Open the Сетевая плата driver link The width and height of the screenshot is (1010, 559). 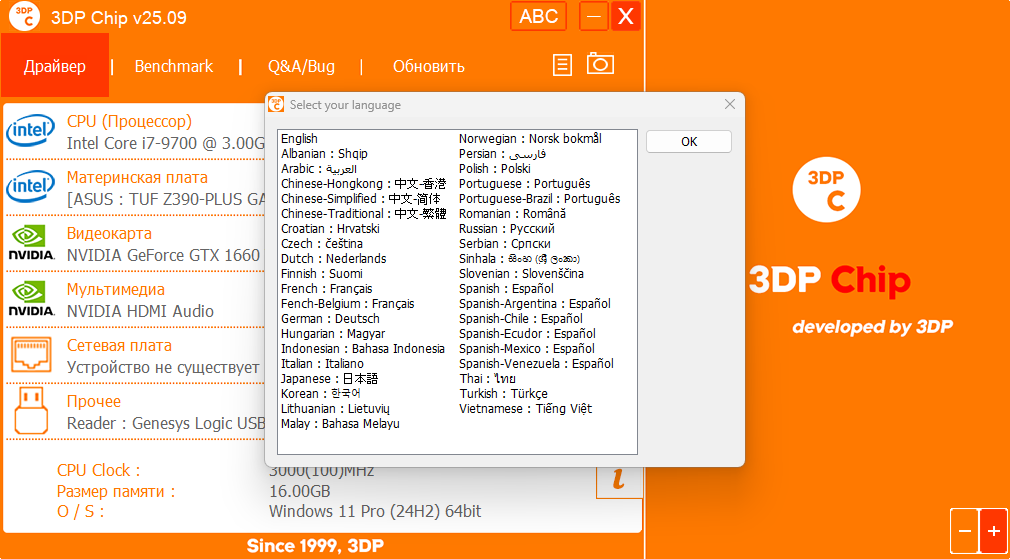click(119, 345)
